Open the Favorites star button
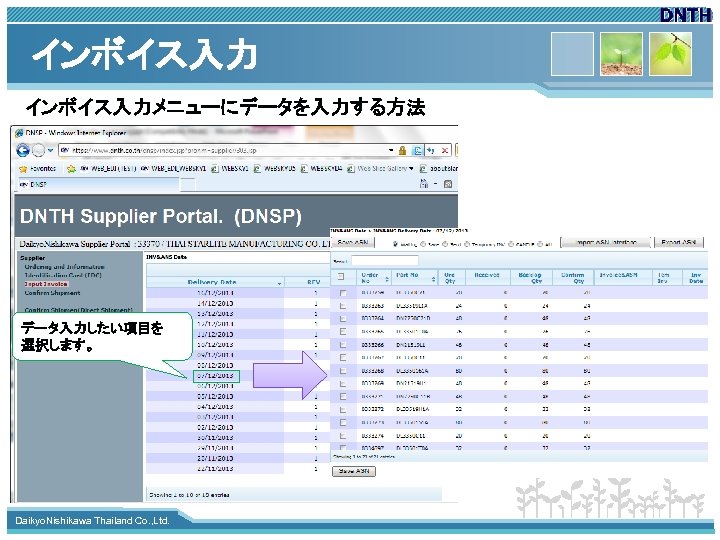Image resolution: width=720 pixels, height=540 pixels. [37, 169]
